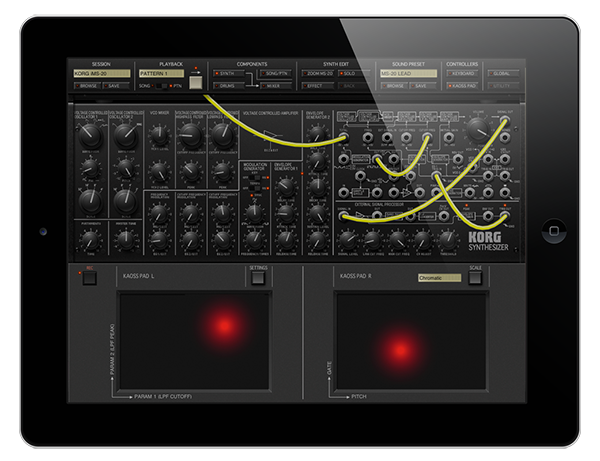Click the LOW CUT FREQ knob

coord(373,240)
